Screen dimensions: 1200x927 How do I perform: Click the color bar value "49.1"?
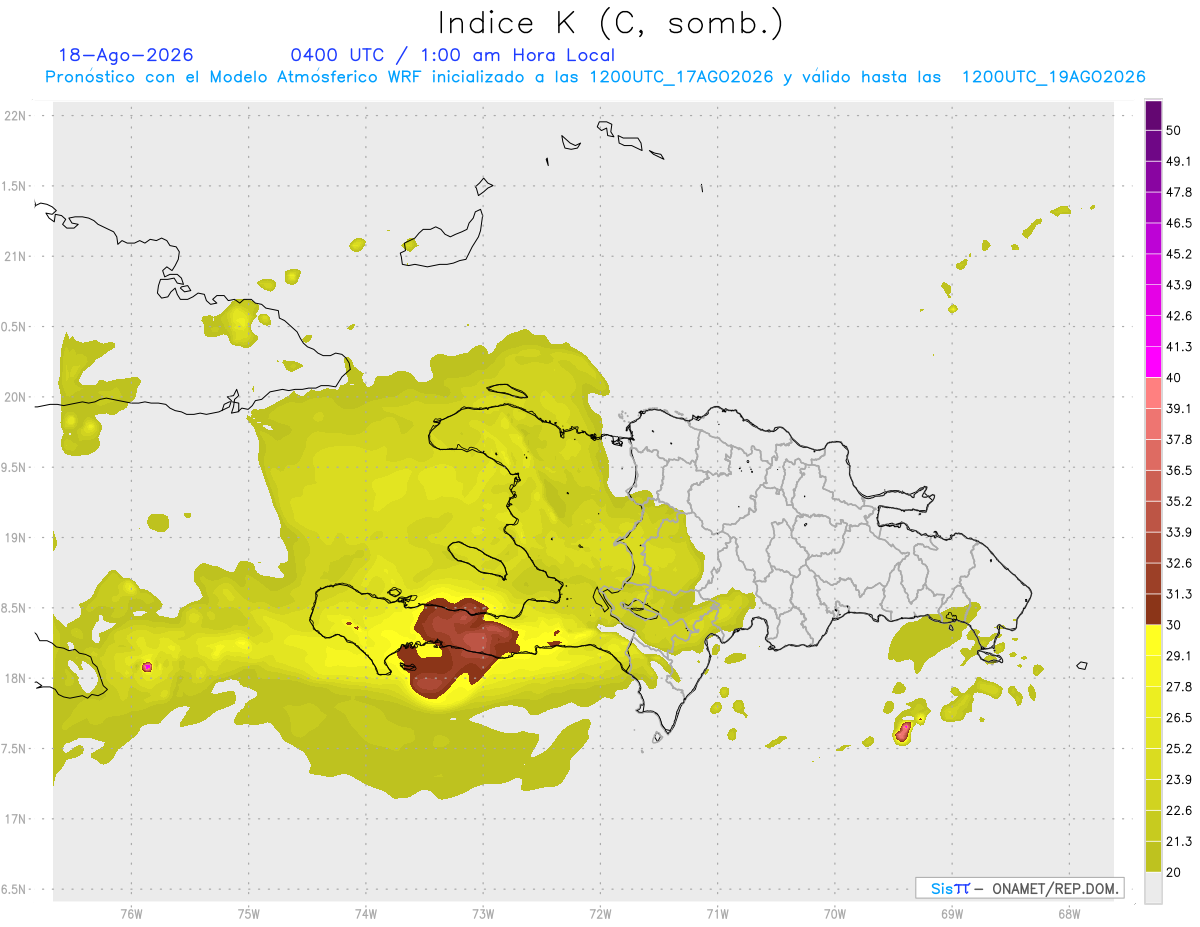[1180, 162]
